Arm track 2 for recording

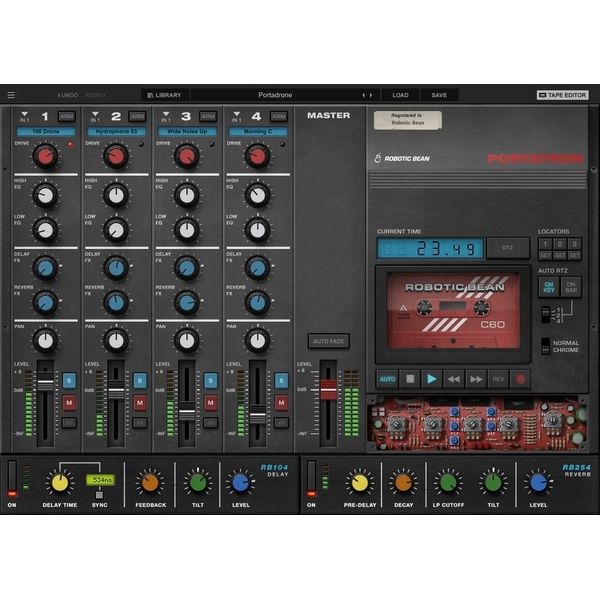(x=137, y=116)
